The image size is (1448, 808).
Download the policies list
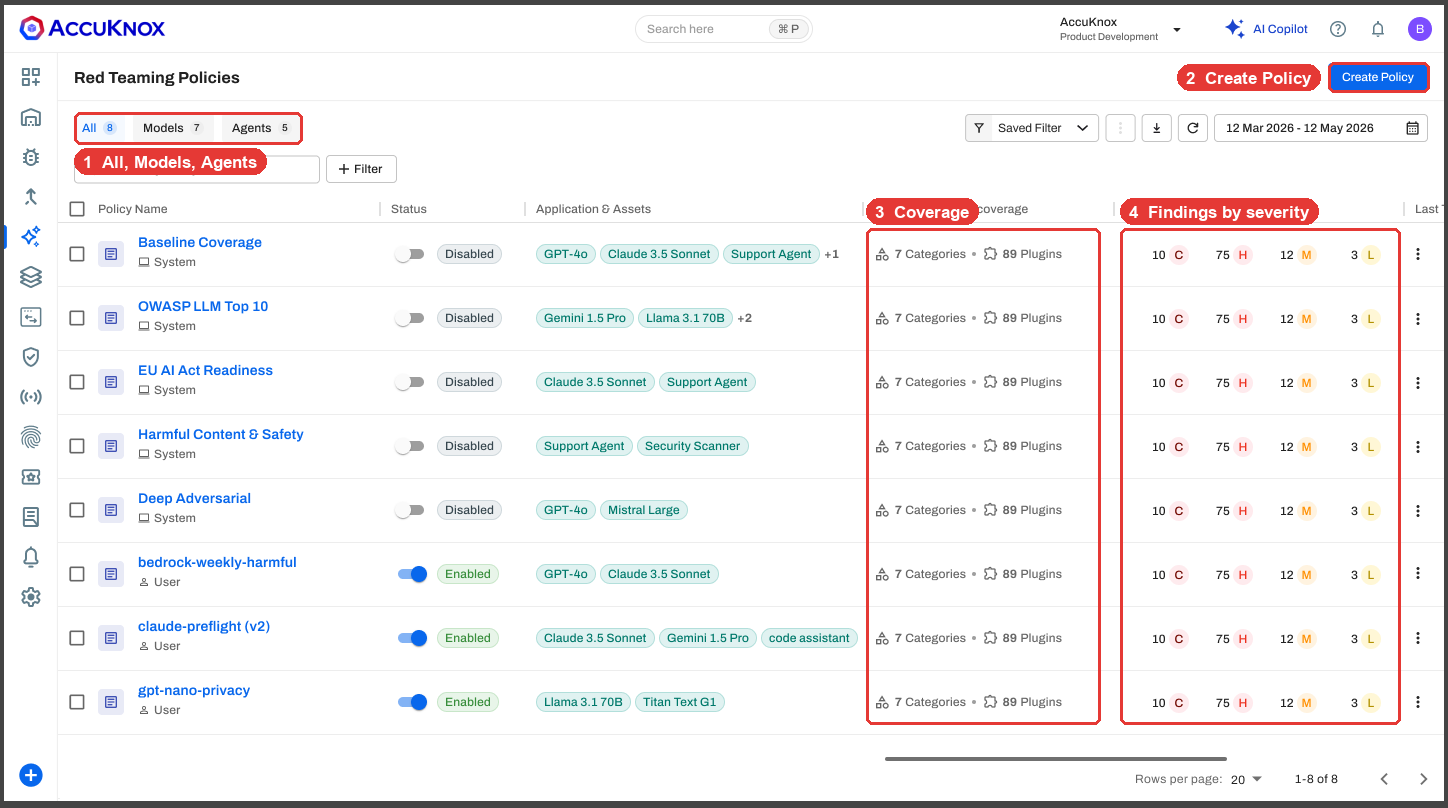[1157, 128]
